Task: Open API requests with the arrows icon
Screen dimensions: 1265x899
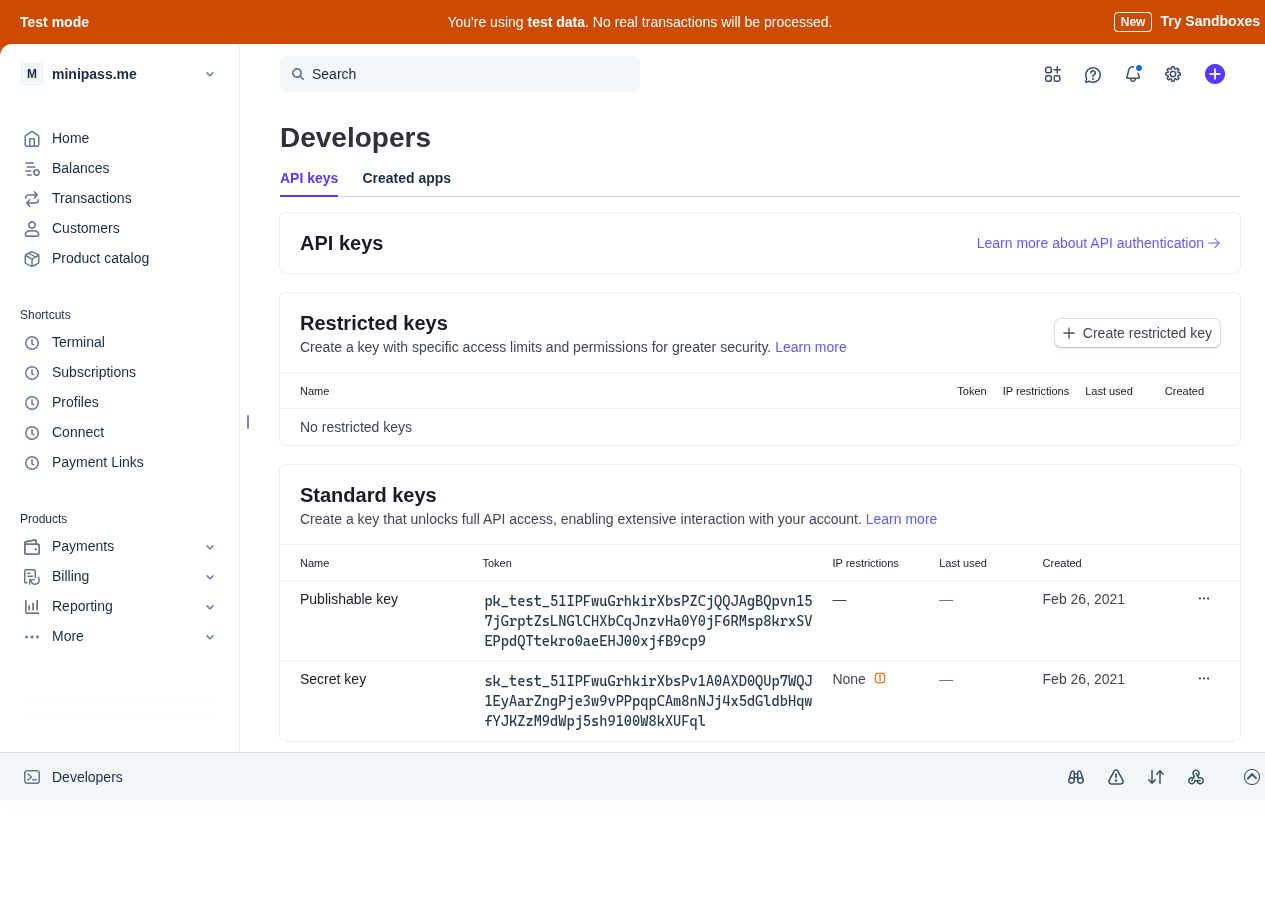Action: [1155, 776]
